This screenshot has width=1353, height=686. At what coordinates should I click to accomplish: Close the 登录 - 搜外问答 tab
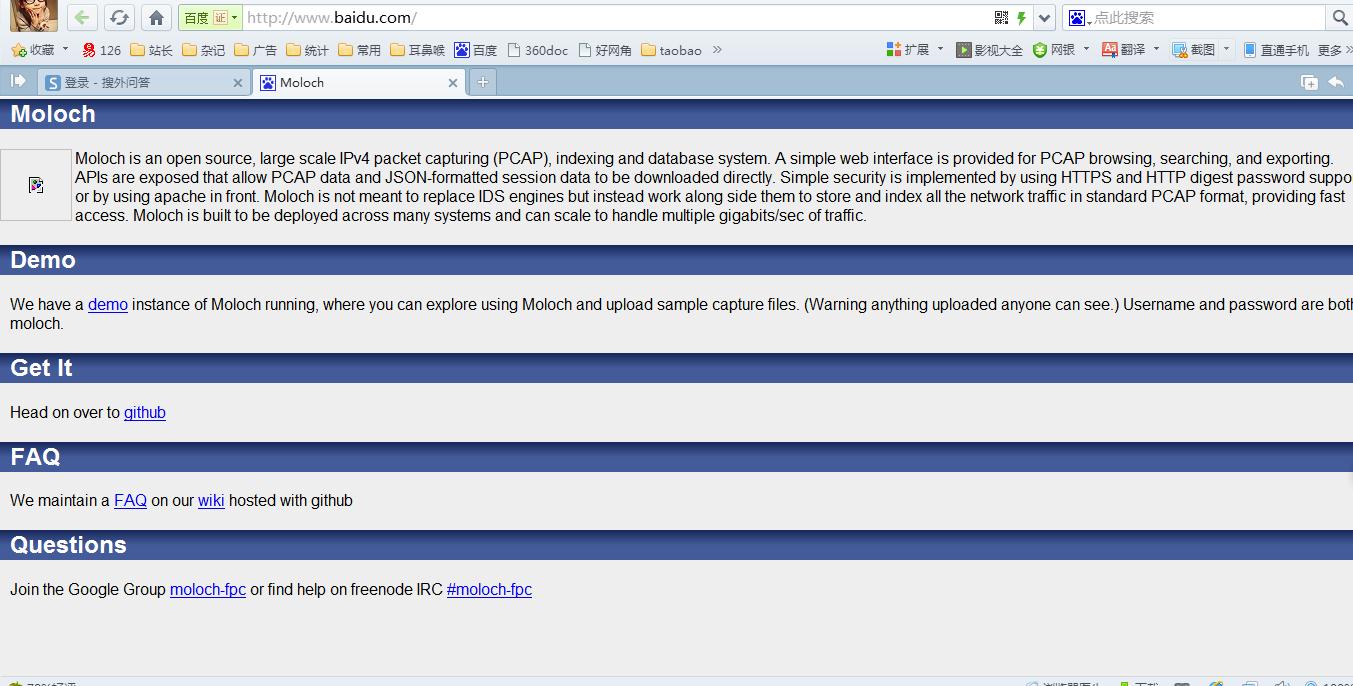(238, 83)
